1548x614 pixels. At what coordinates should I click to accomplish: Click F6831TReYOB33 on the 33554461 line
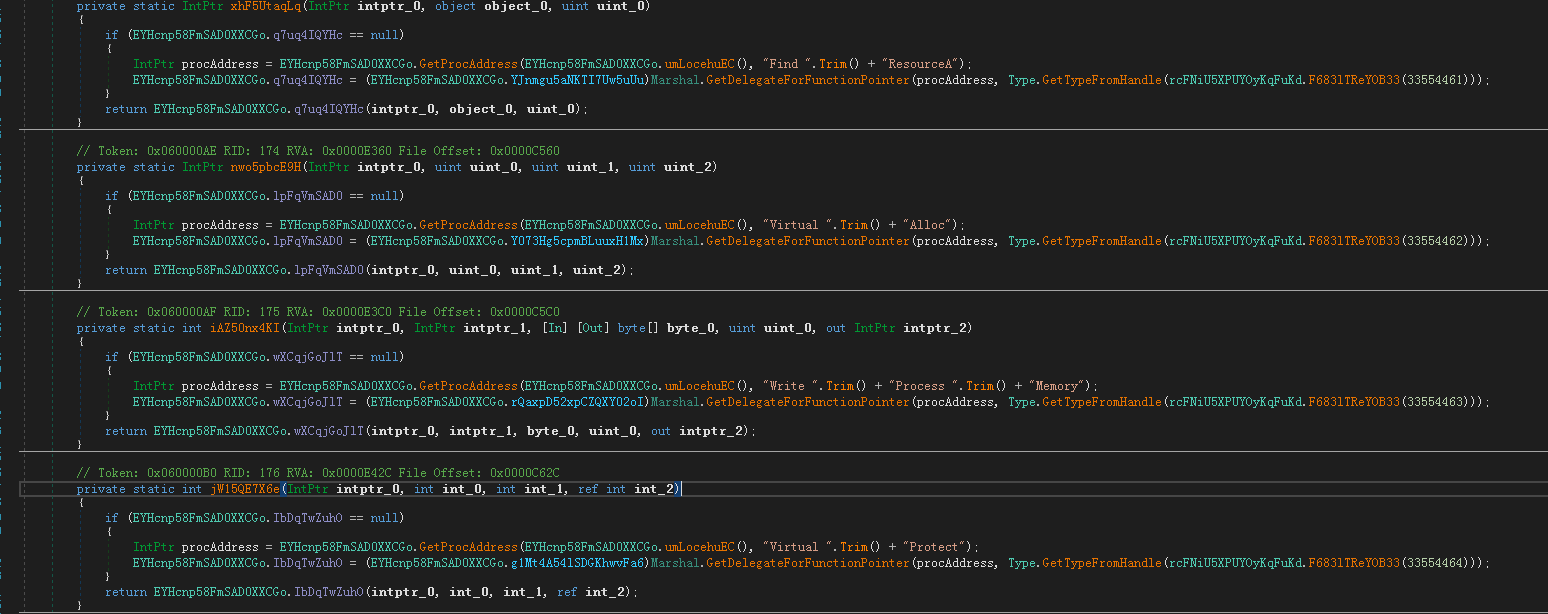click(1354, 80)
